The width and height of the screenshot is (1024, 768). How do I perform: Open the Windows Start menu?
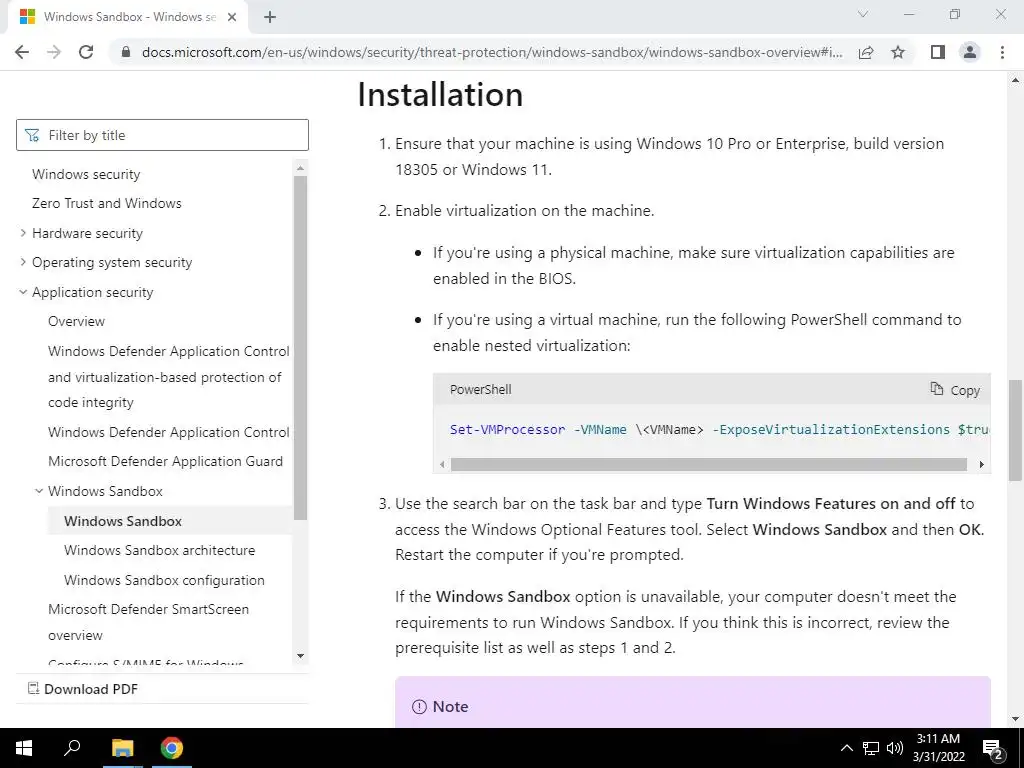pyautogui.click(x=24, y=748)
